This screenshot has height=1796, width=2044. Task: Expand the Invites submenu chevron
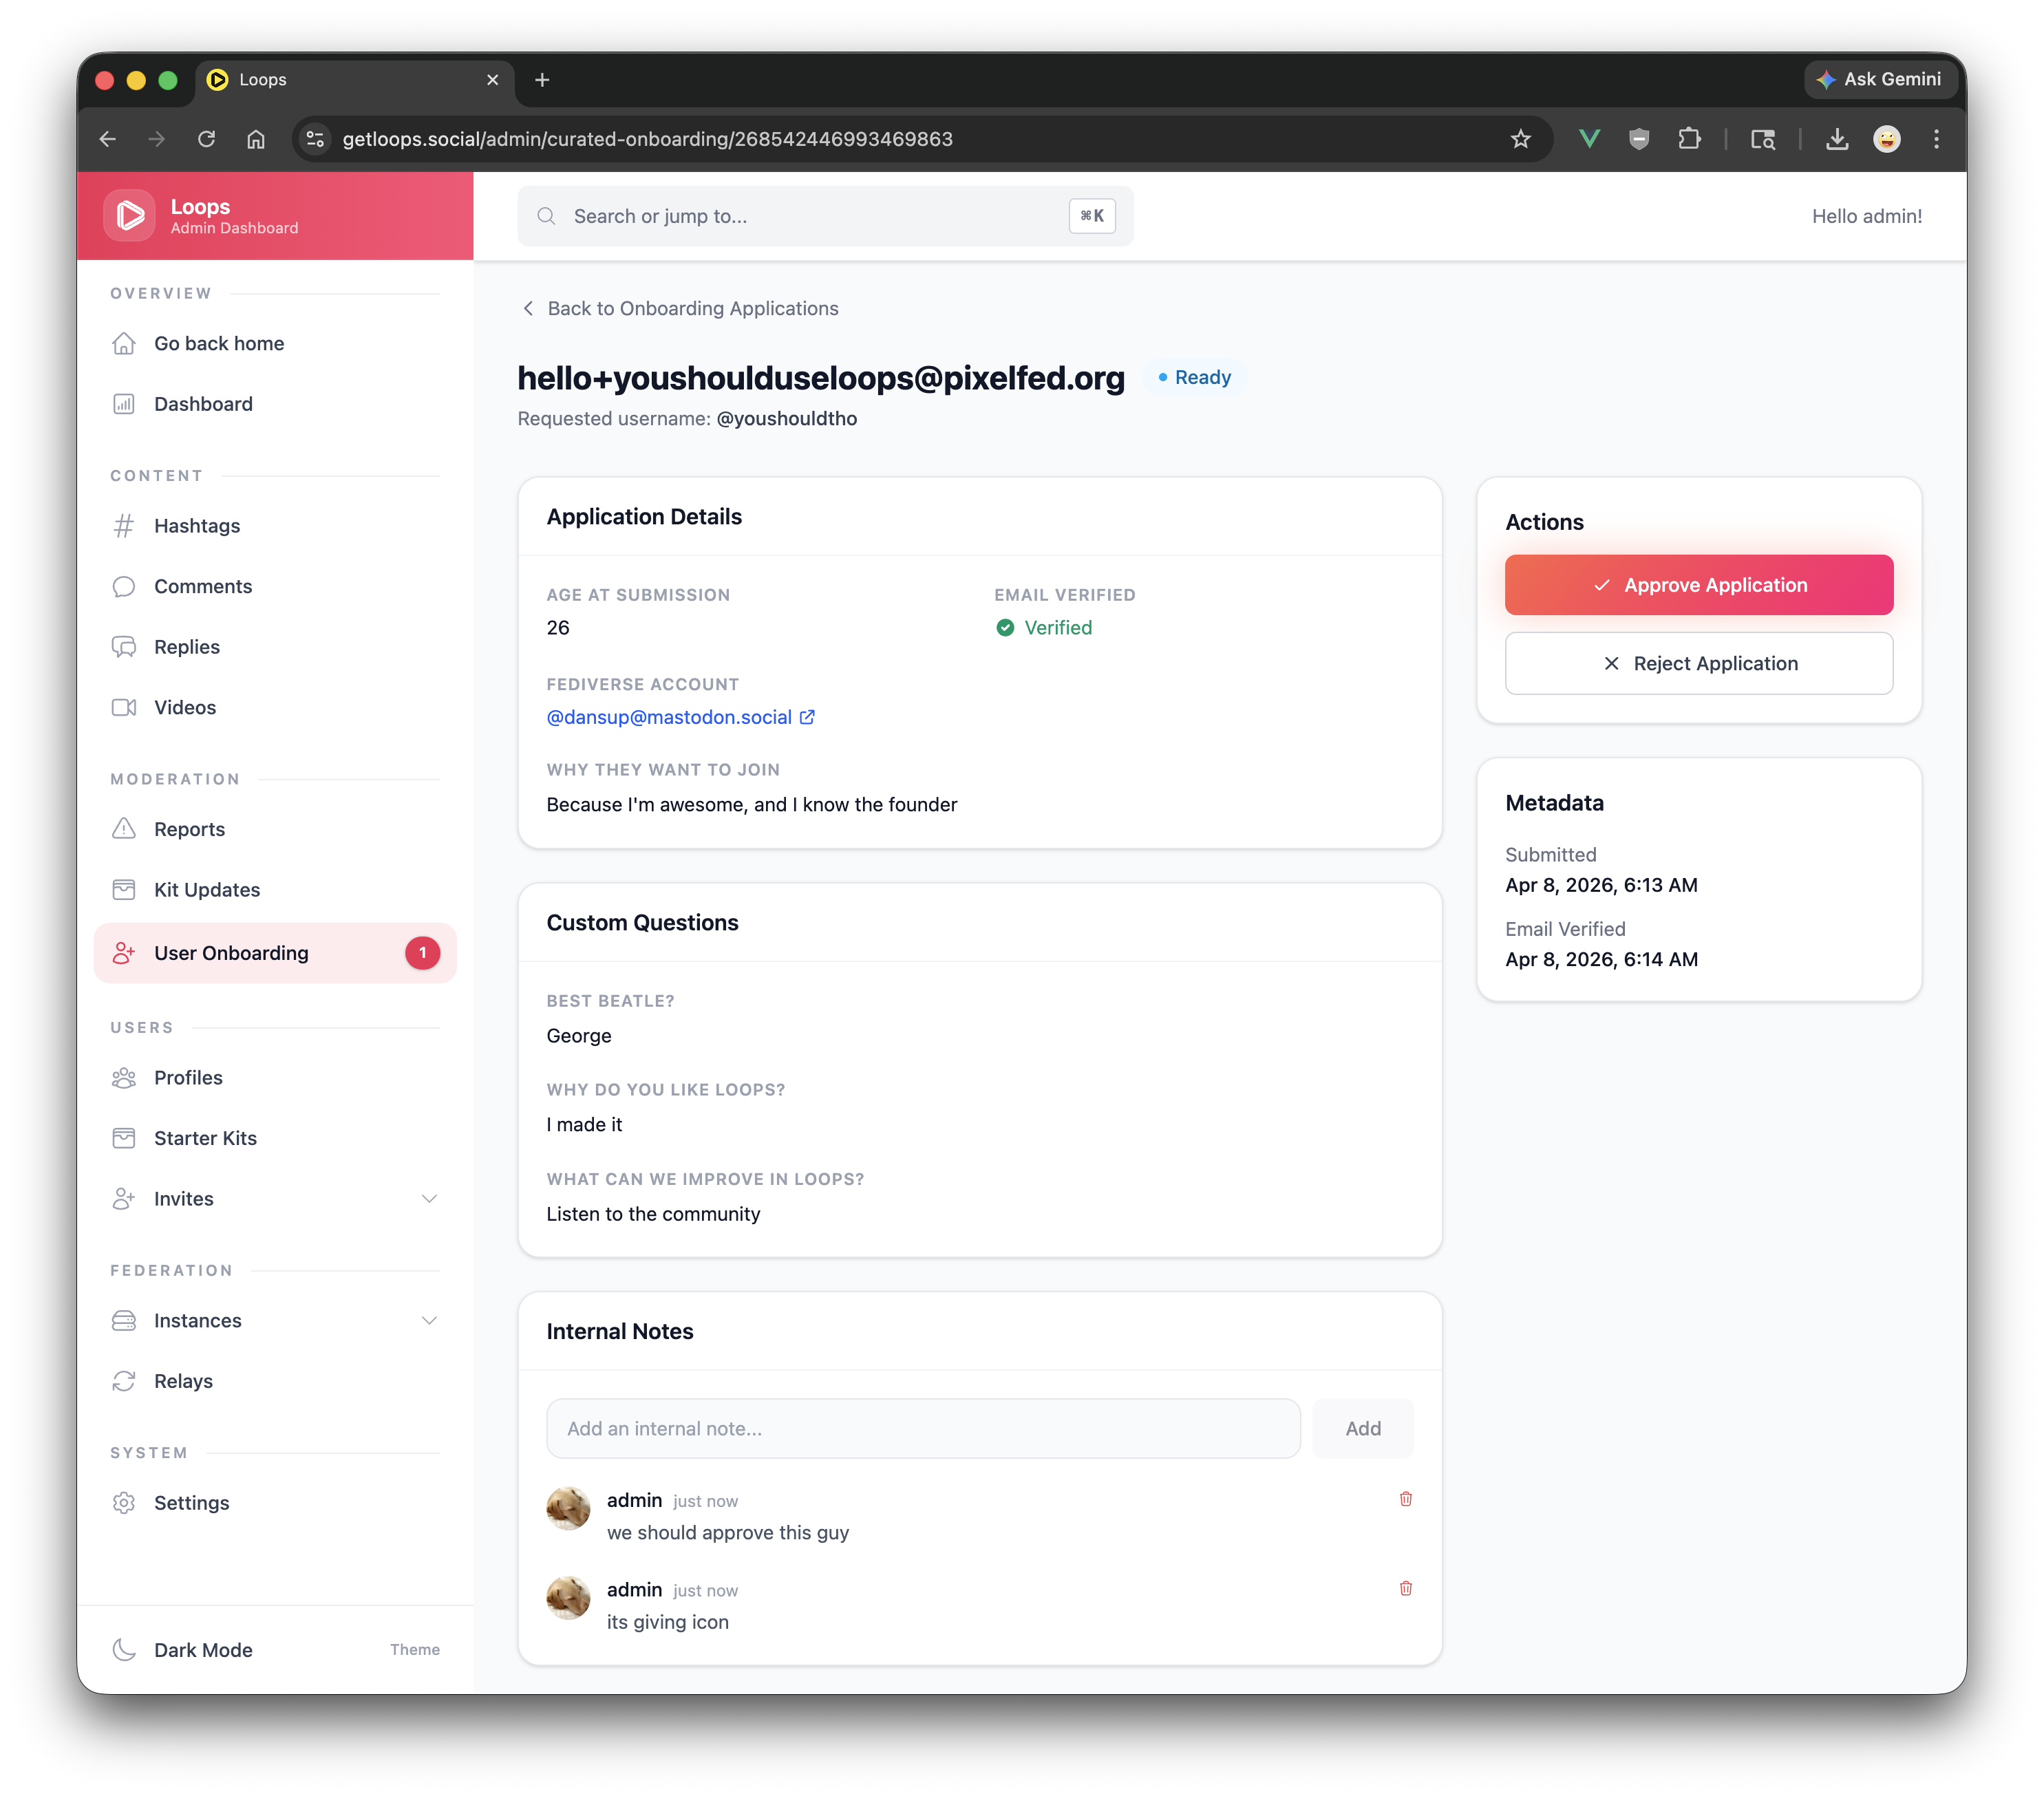point(429,1199)
